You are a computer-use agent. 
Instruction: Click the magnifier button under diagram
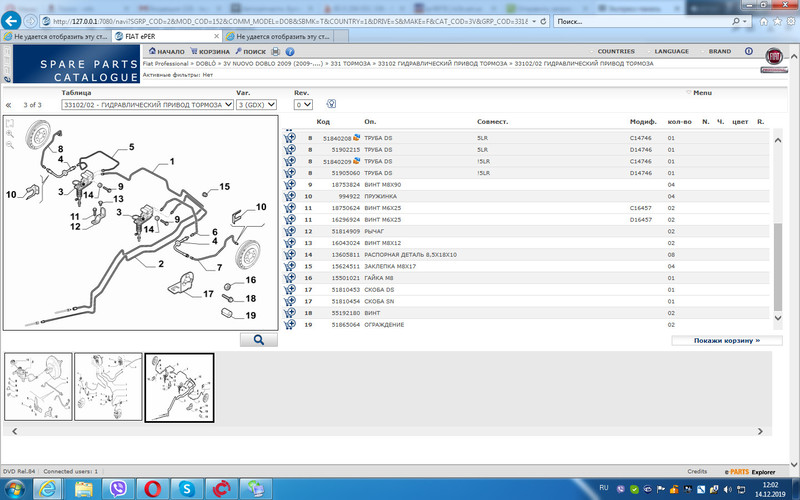click(x=259, y=340)
